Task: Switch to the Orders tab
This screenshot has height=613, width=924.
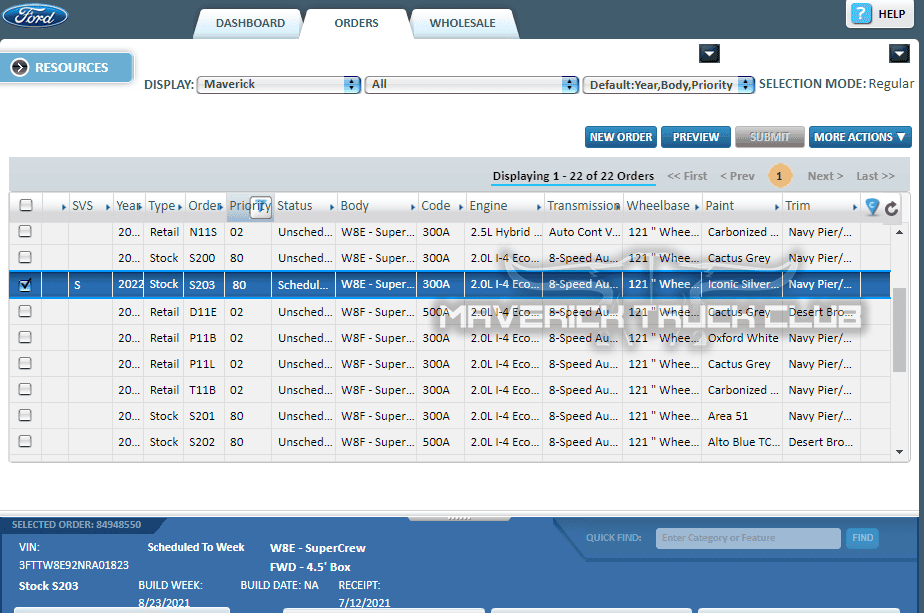Action: (x=356, y=23)
